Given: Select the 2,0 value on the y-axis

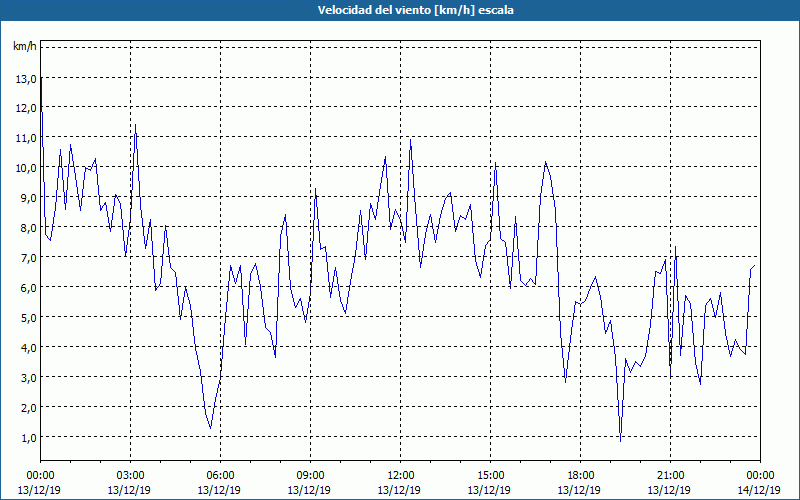Looking at the screenshot, I should [28, 407].
